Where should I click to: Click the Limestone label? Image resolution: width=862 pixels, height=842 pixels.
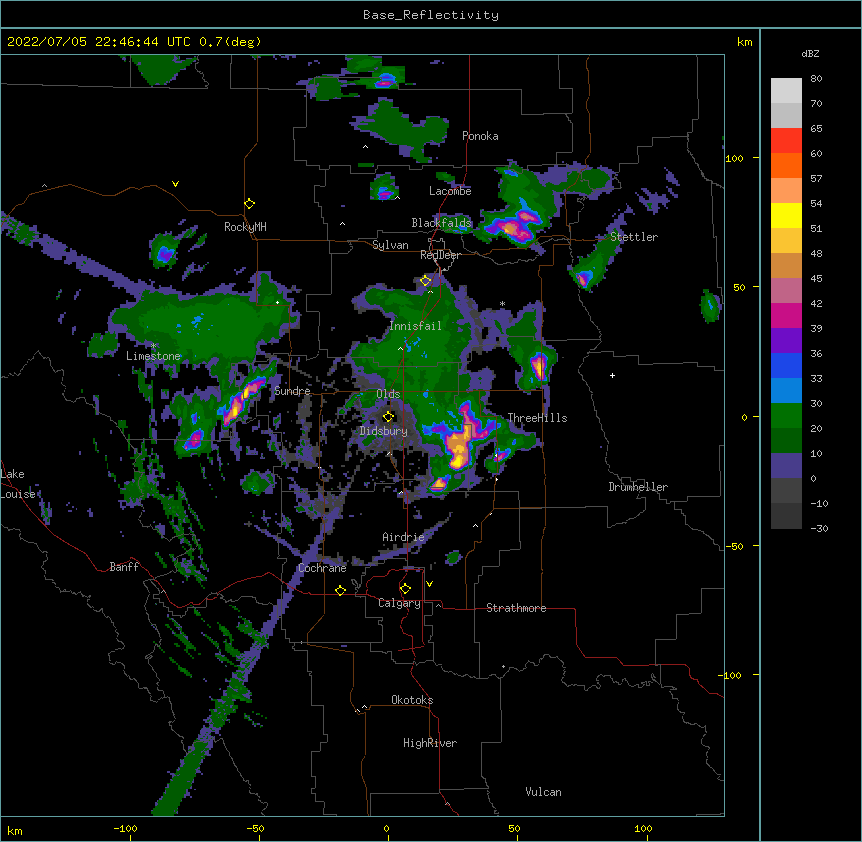153,356
